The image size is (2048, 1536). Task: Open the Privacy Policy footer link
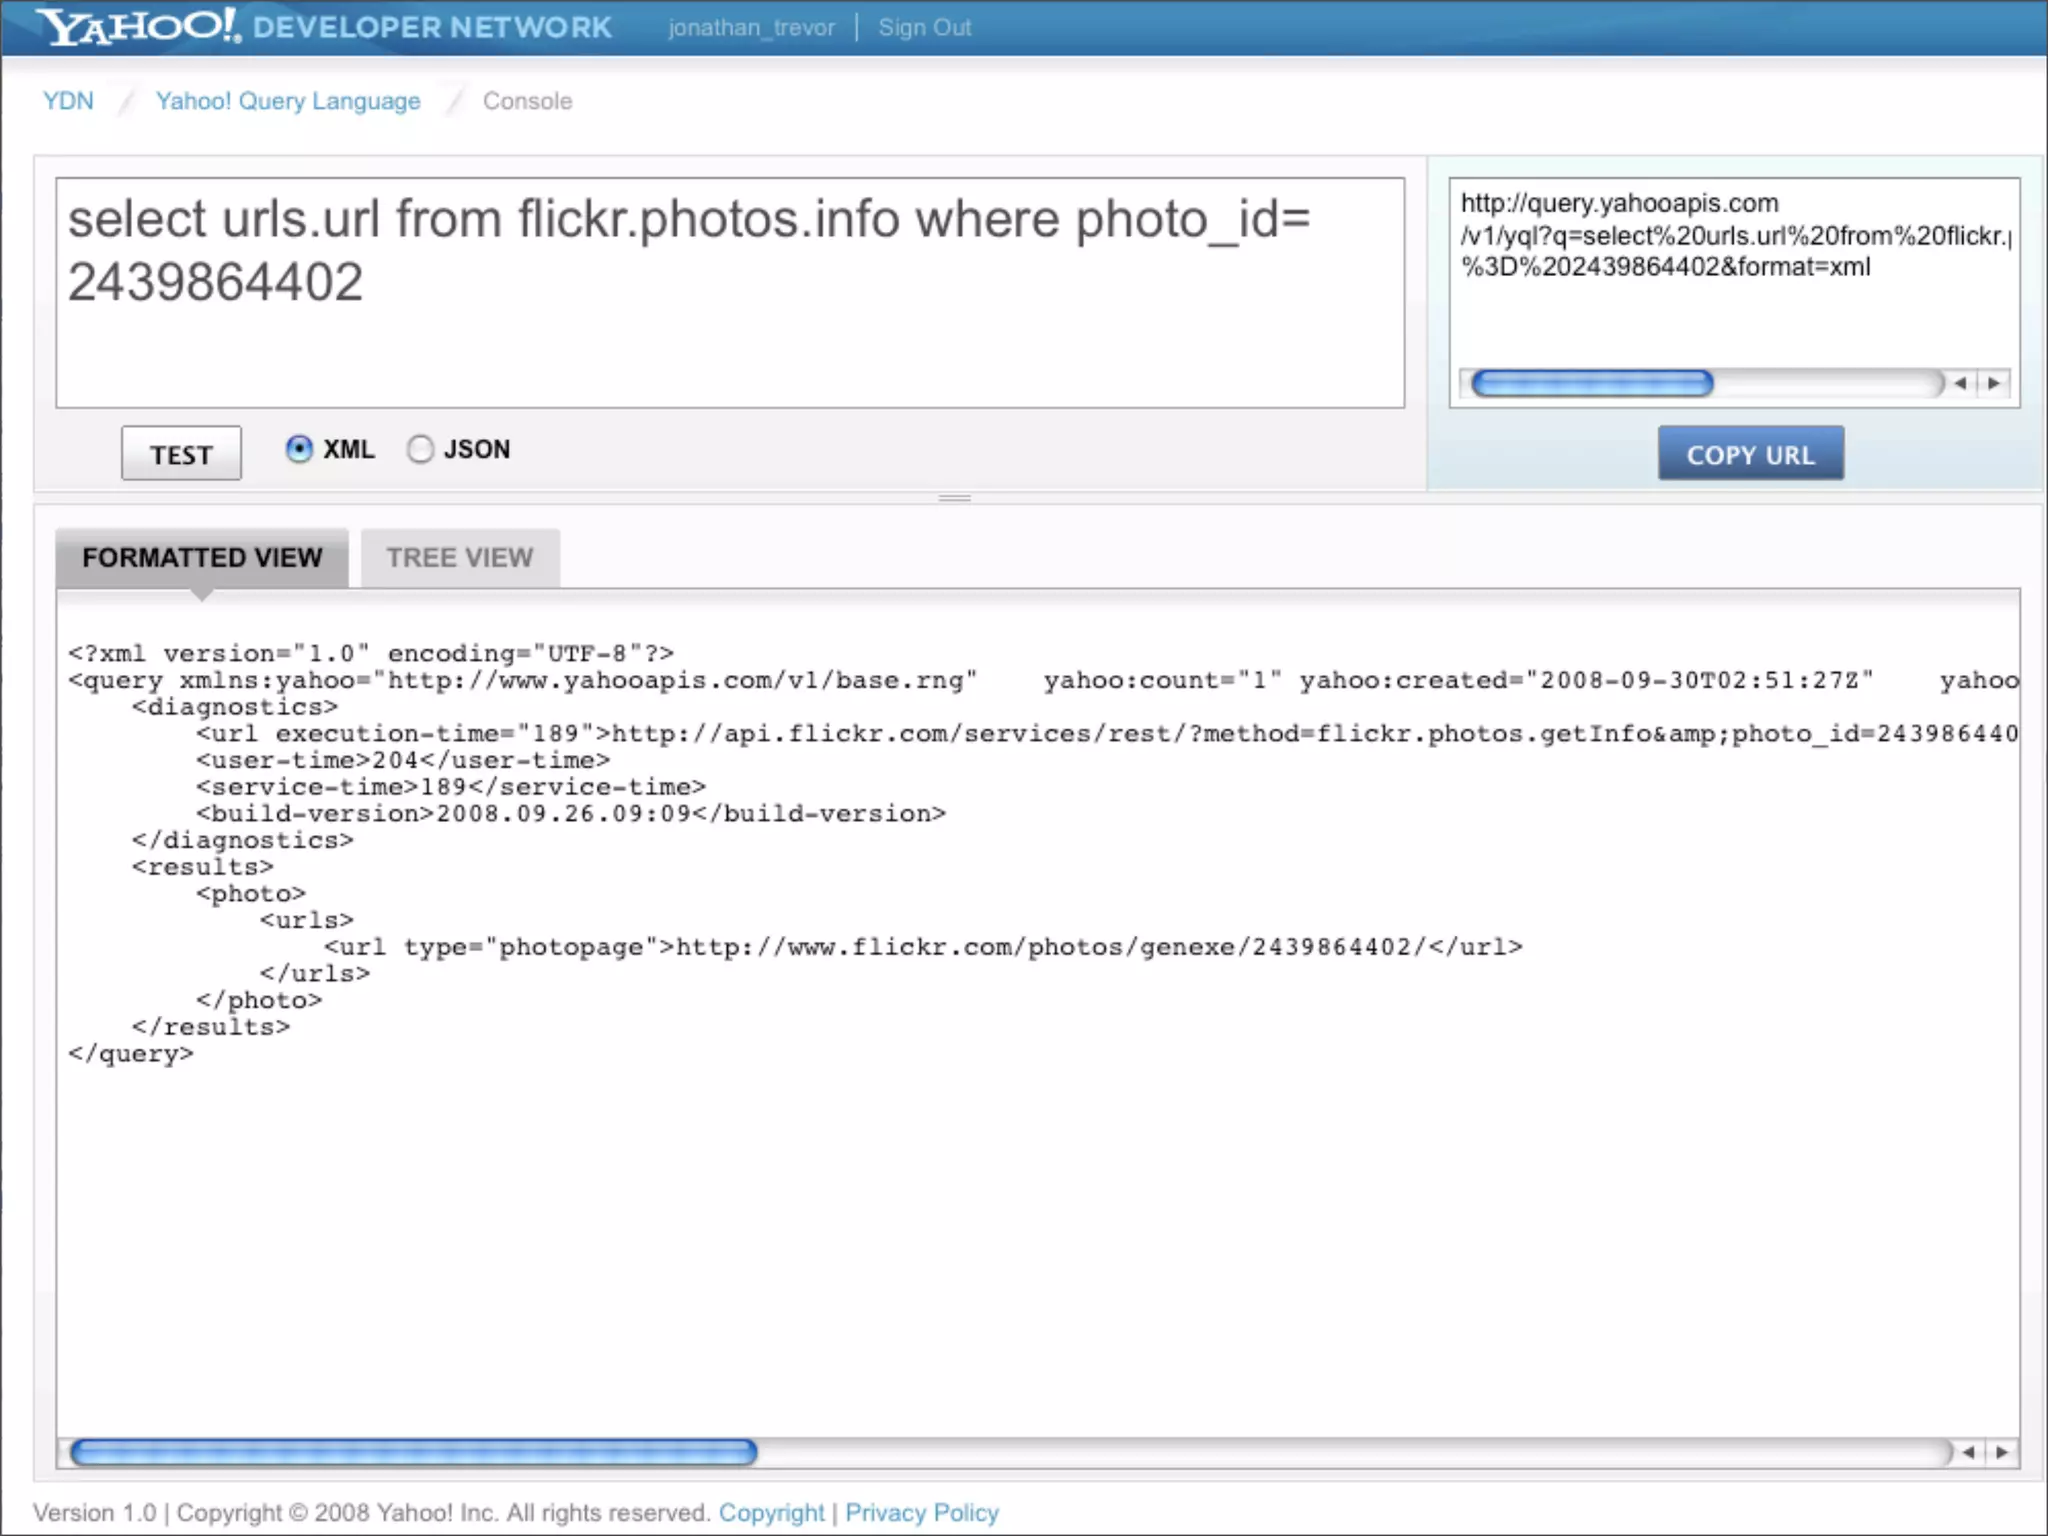point(922,1513)
